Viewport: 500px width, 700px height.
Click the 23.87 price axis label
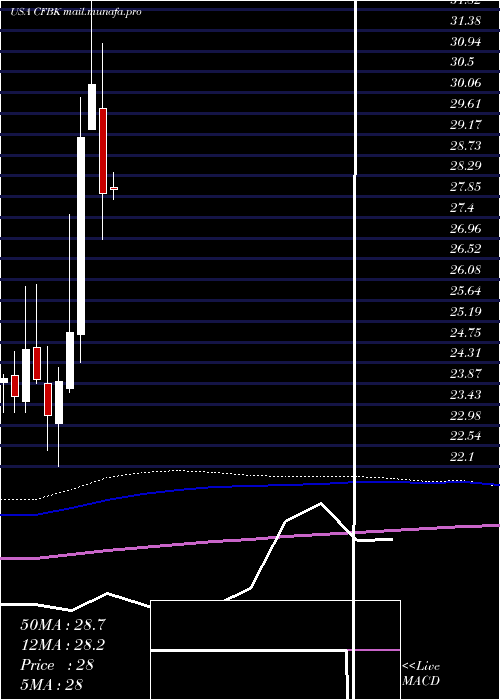coord(466,374)
